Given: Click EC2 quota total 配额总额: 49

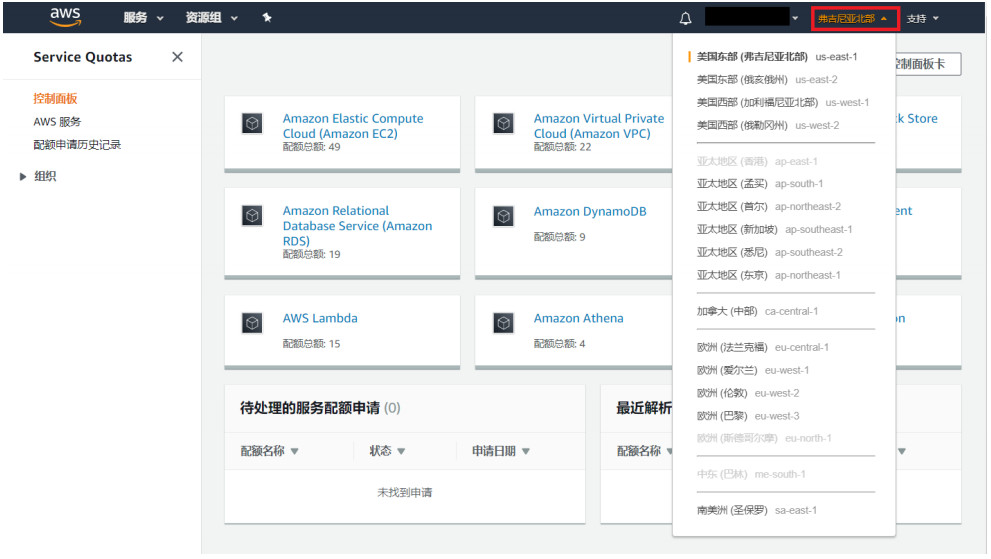Looking at the screenshot, I should pyautogui.click(x=311, y=147).
